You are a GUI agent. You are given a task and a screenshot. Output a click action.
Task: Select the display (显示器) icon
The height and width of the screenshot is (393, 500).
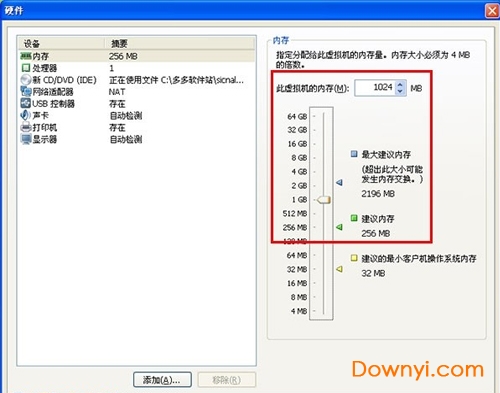click(26, 139)
